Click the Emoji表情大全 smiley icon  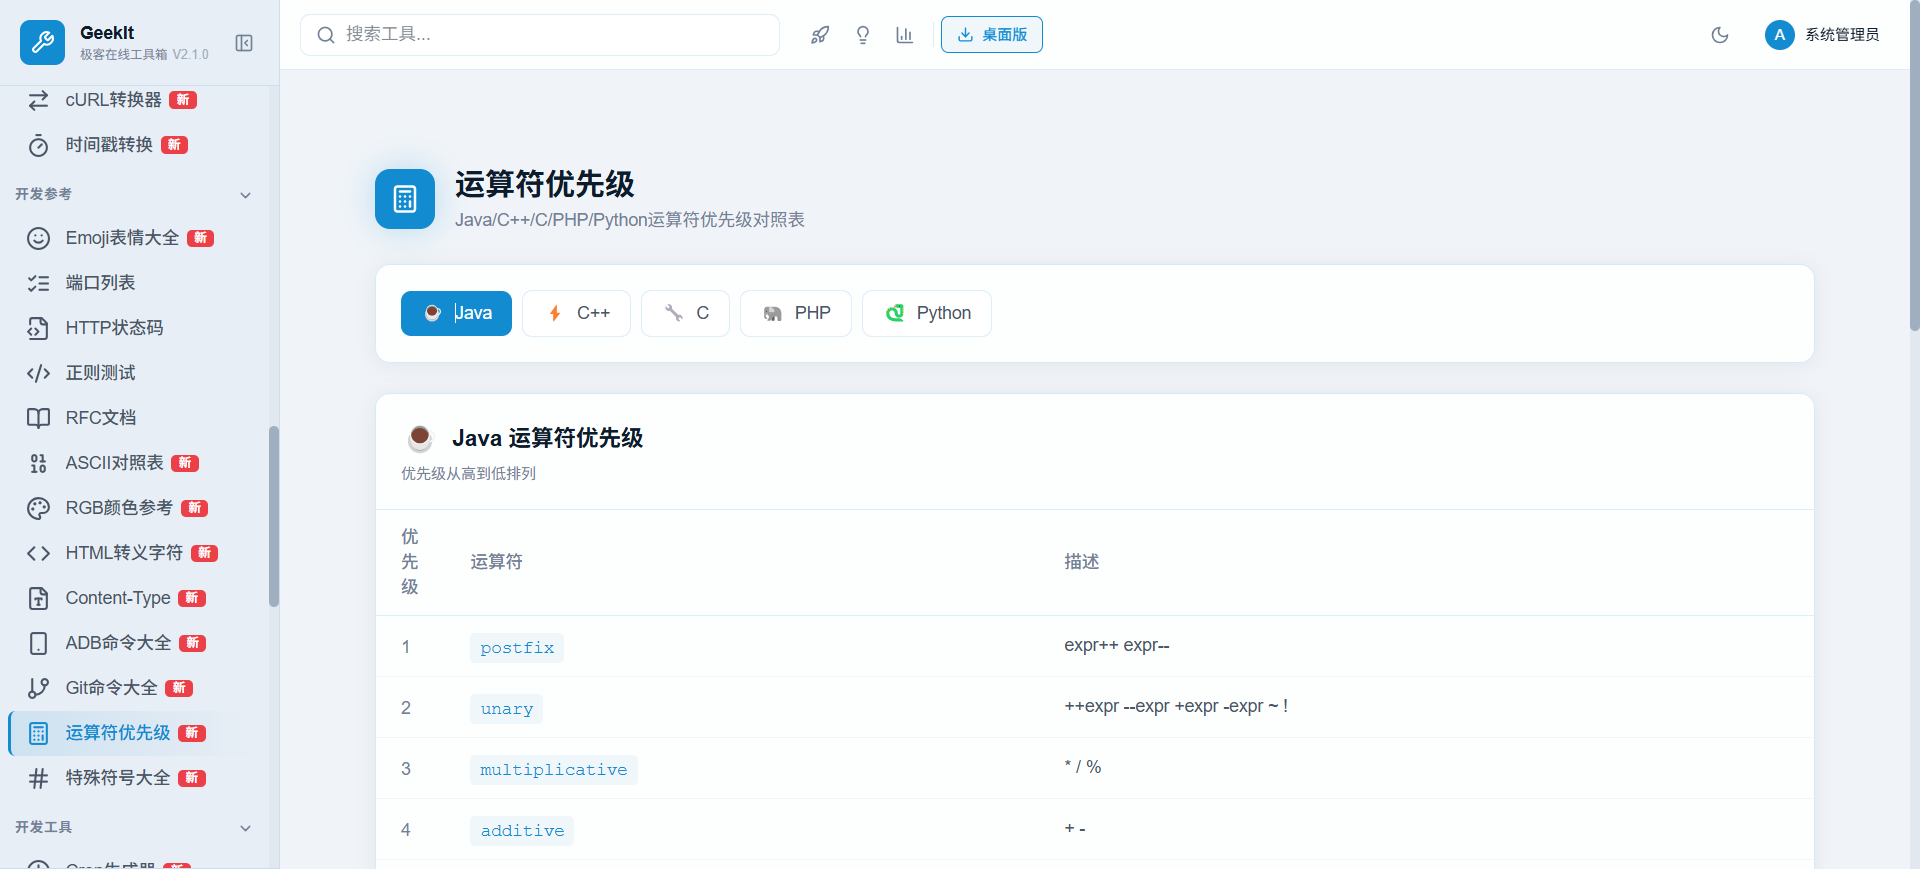tap(38, 238)
